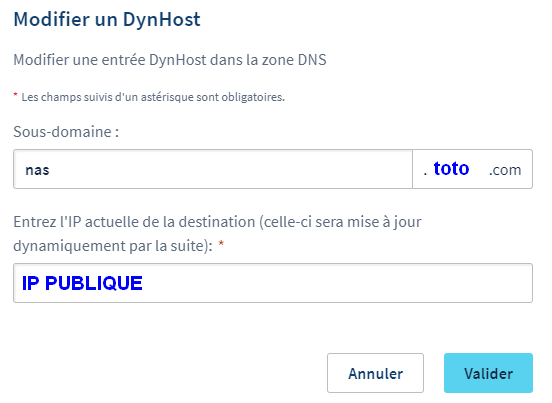Viewport: 552px width, 403px height.
Task: Click the domain suffix box beside subdomain
Action: [472, 169]
